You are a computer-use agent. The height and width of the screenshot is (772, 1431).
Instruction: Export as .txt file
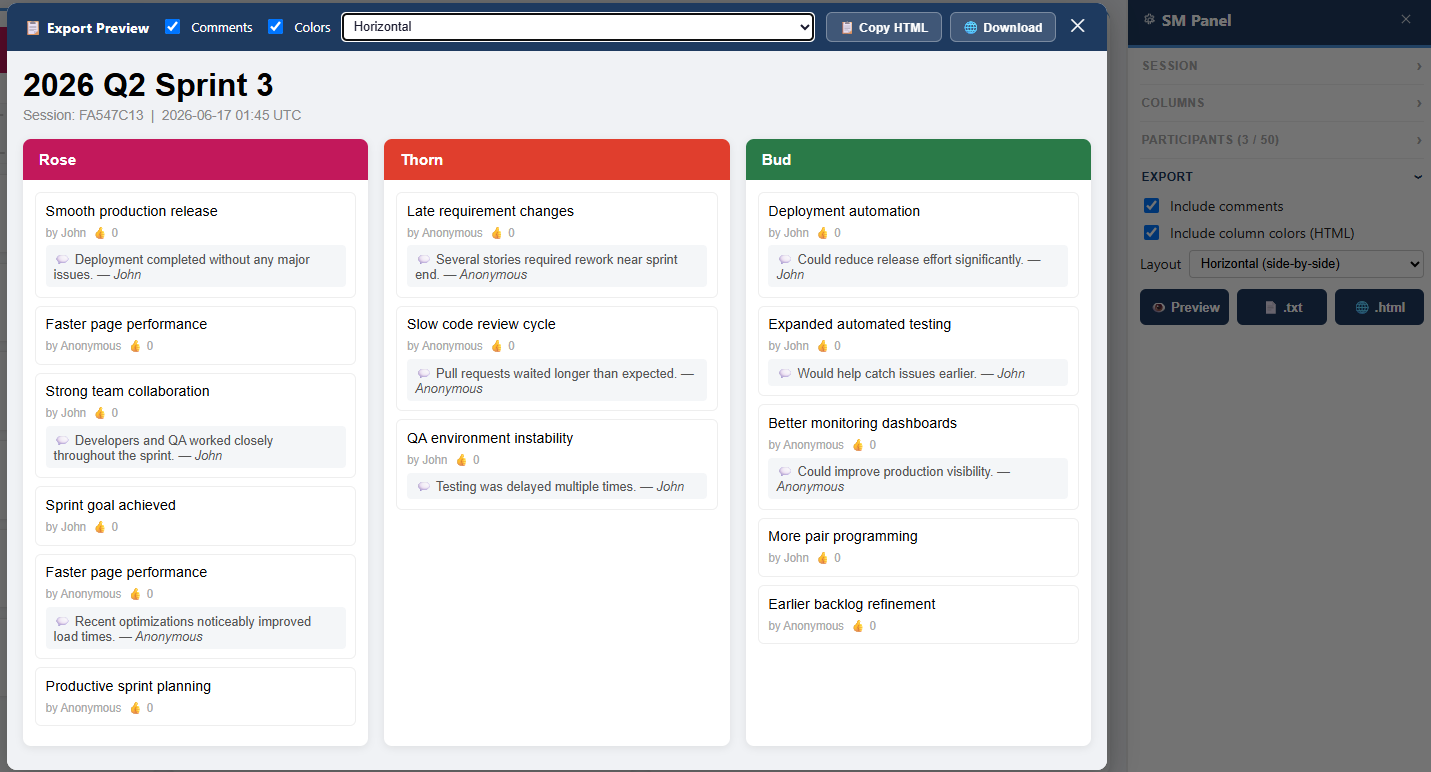(1282, 307)
